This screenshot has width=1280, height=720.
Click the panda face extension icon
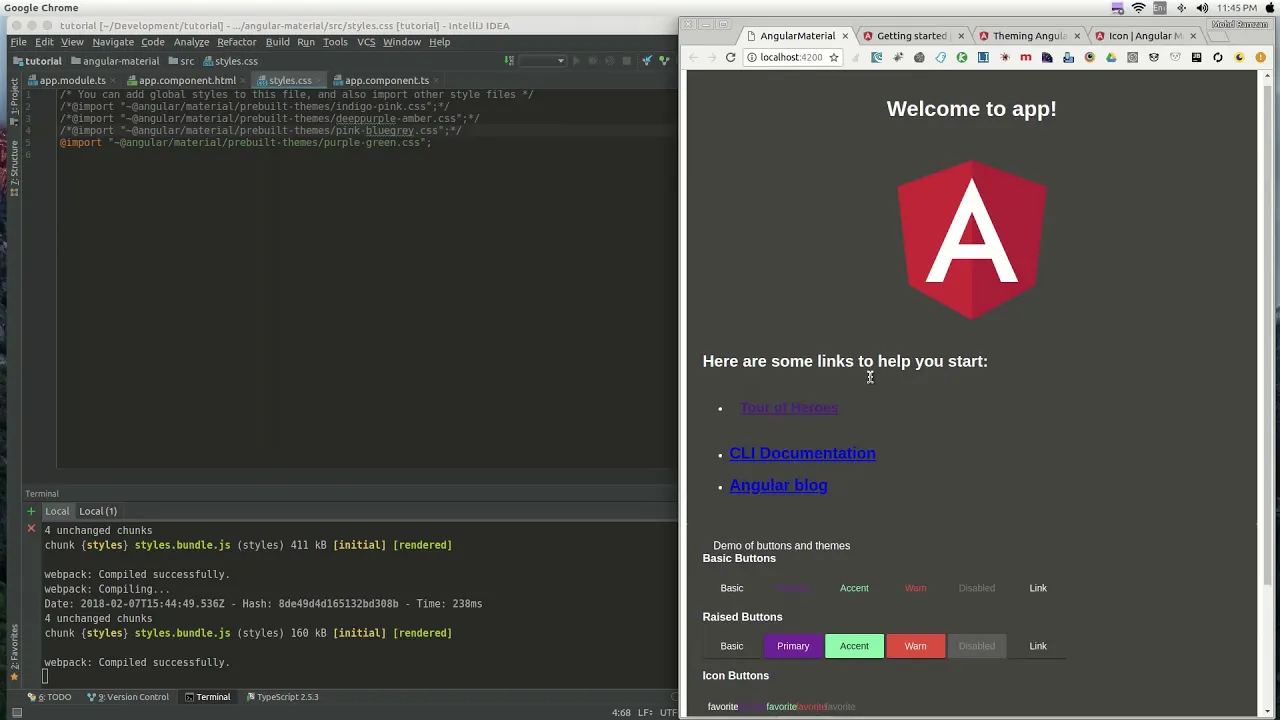1154,57
